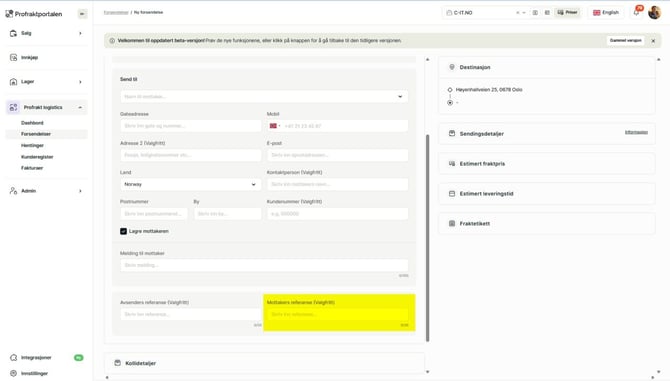The width and height of the screenshot is (670, 381).
Task: Open the English language selector
Action: [606, 13]
